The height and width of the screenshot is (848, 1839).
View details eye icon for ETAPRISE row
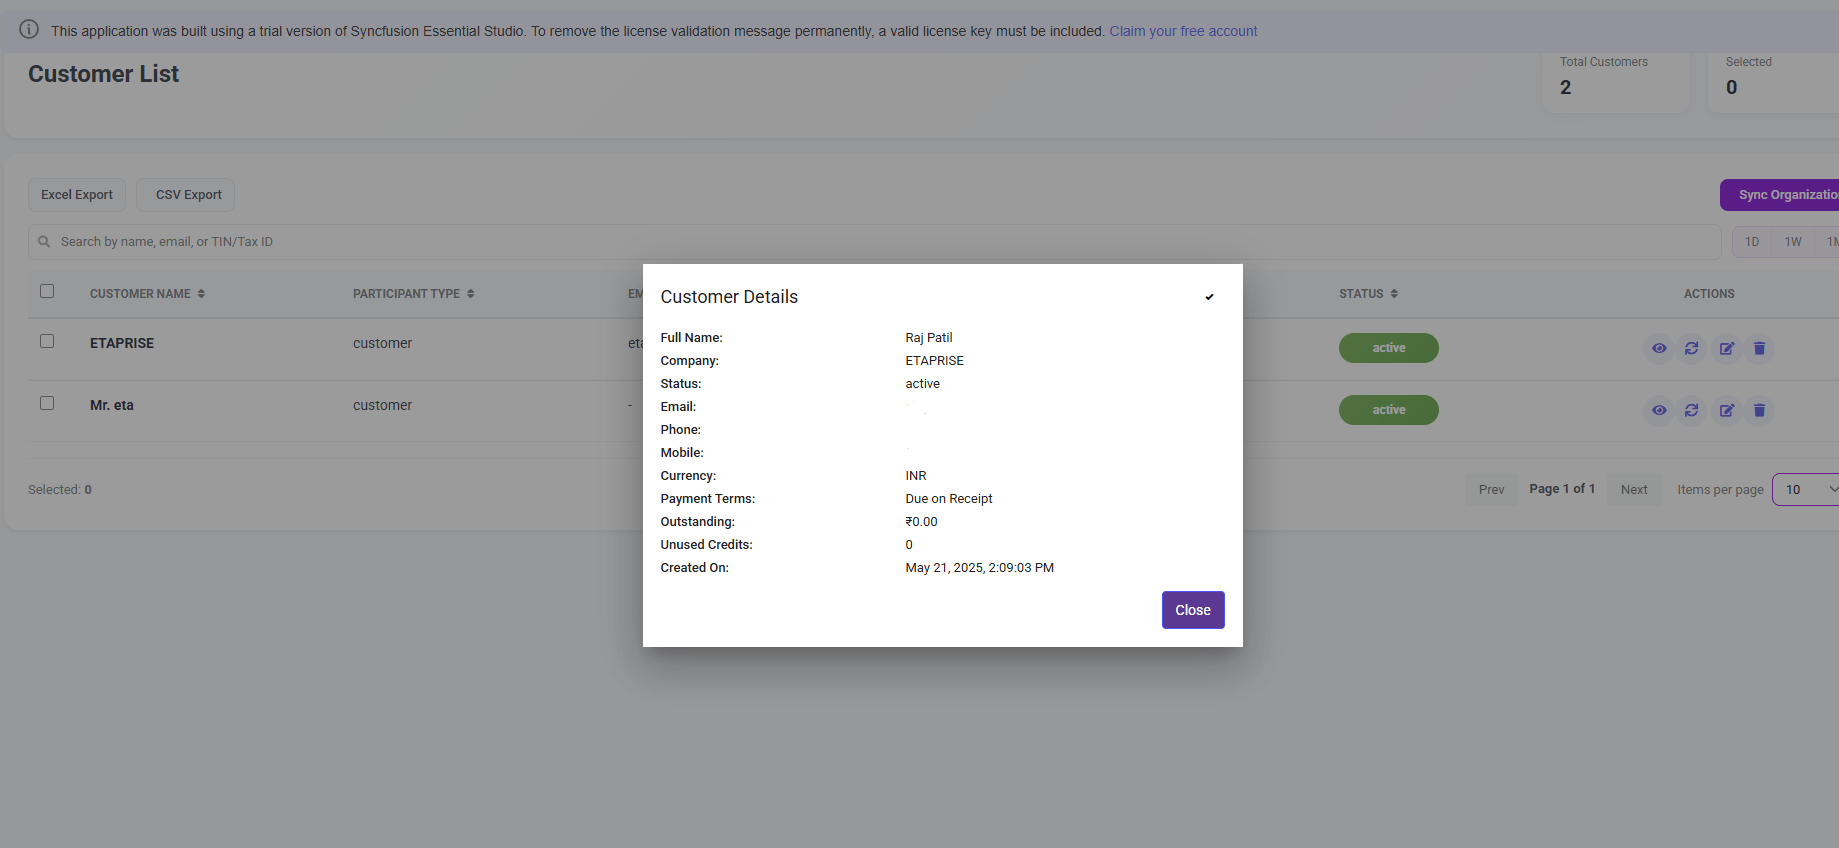coord(1659,348)
